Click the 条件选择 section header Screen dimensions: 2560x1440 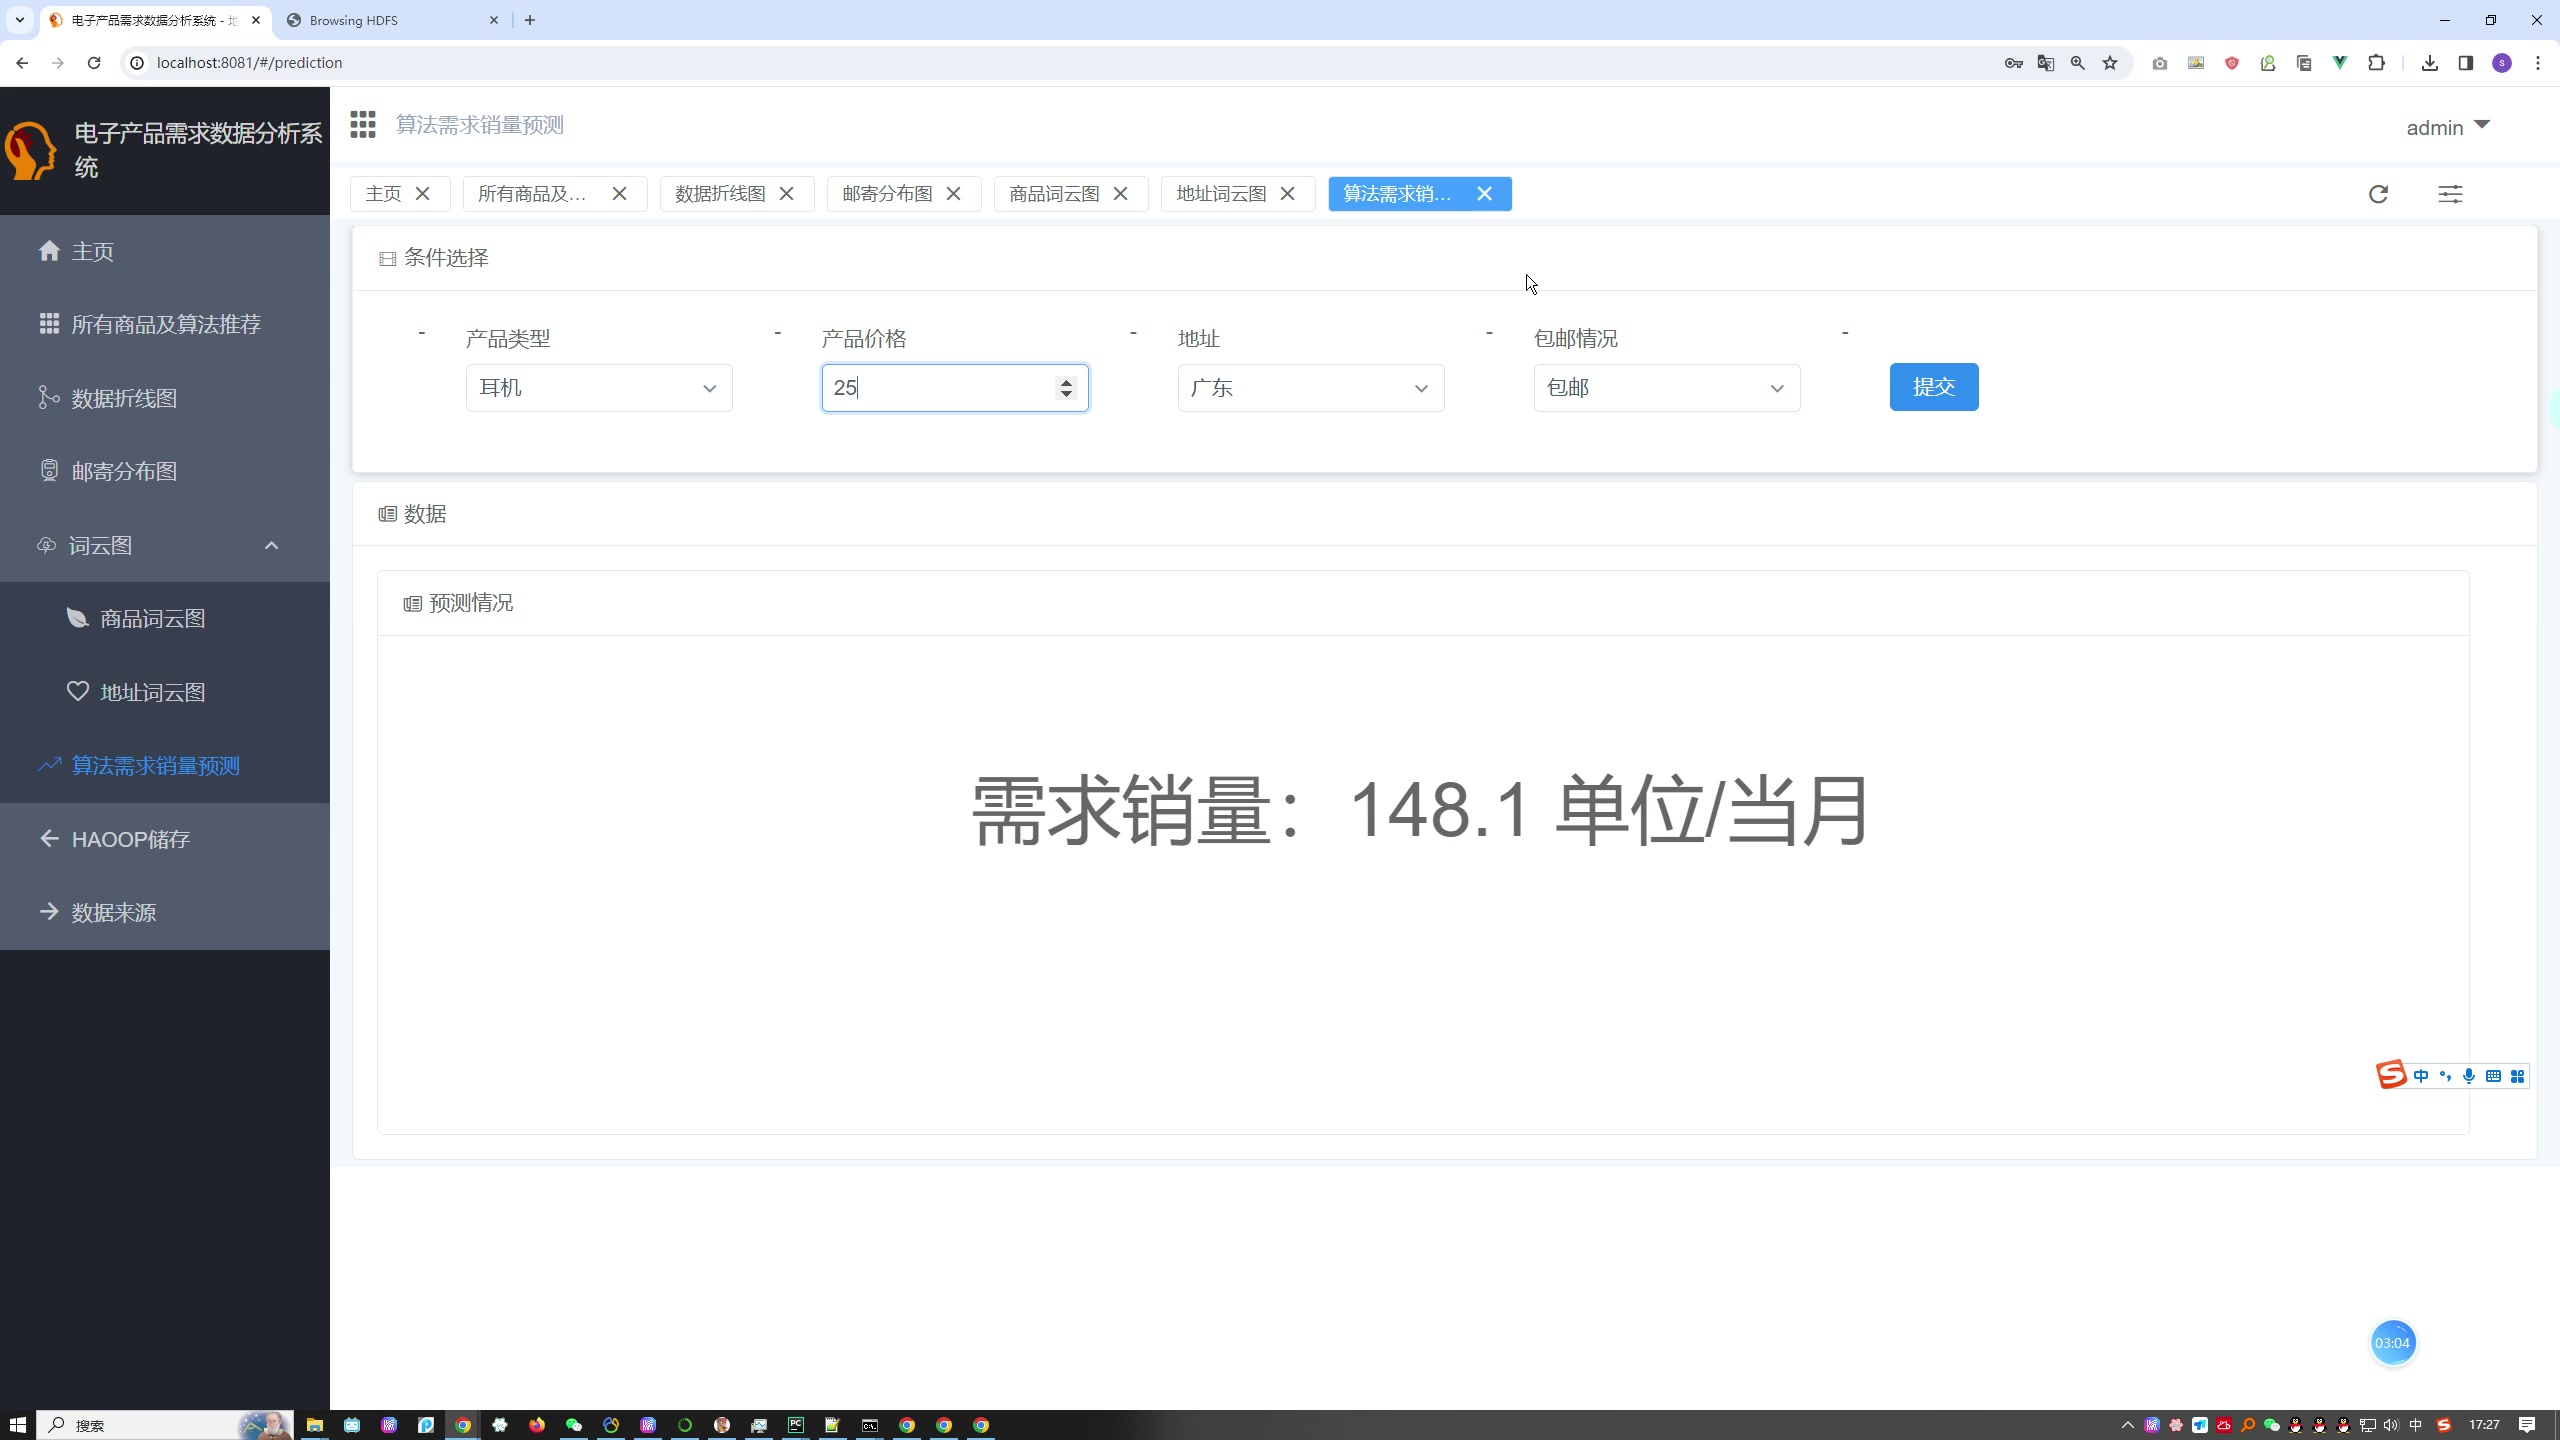point(447,258)
